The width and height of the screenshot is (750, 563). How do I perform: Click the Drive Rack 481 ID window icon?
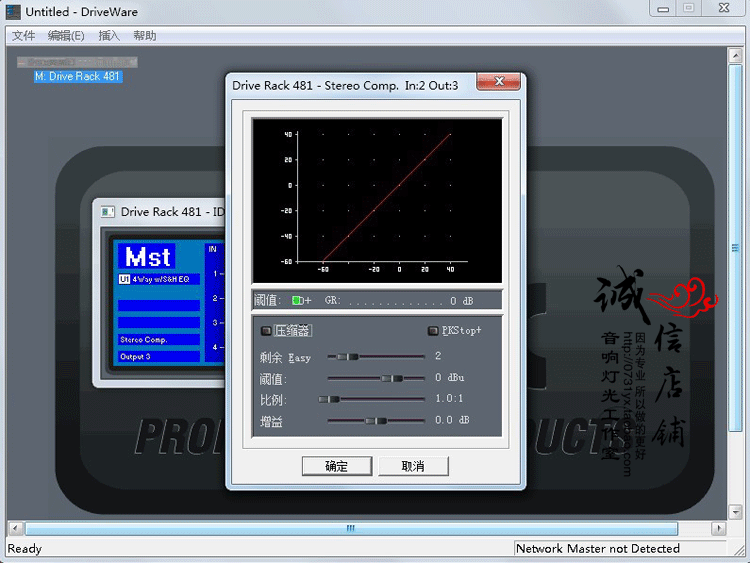108,211
